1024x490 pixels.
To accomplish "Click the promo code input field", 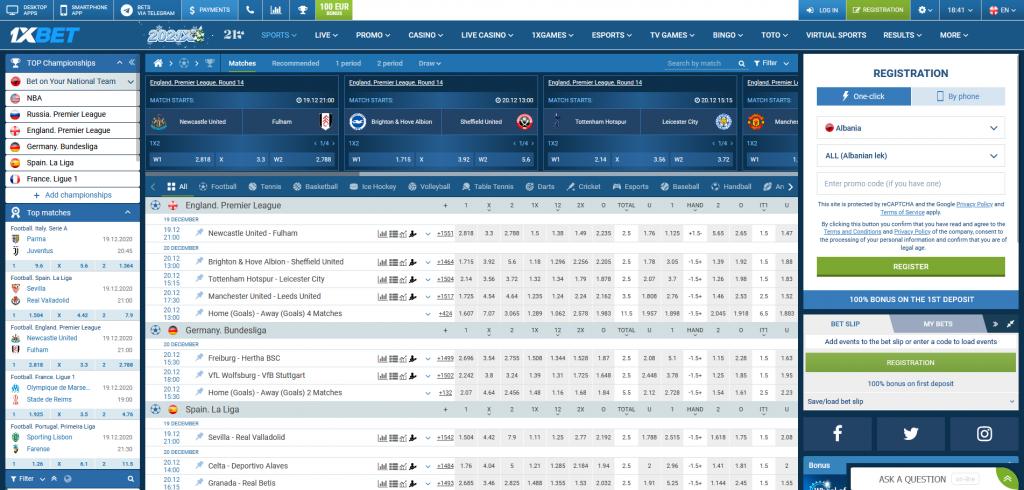I will point(910,184).
